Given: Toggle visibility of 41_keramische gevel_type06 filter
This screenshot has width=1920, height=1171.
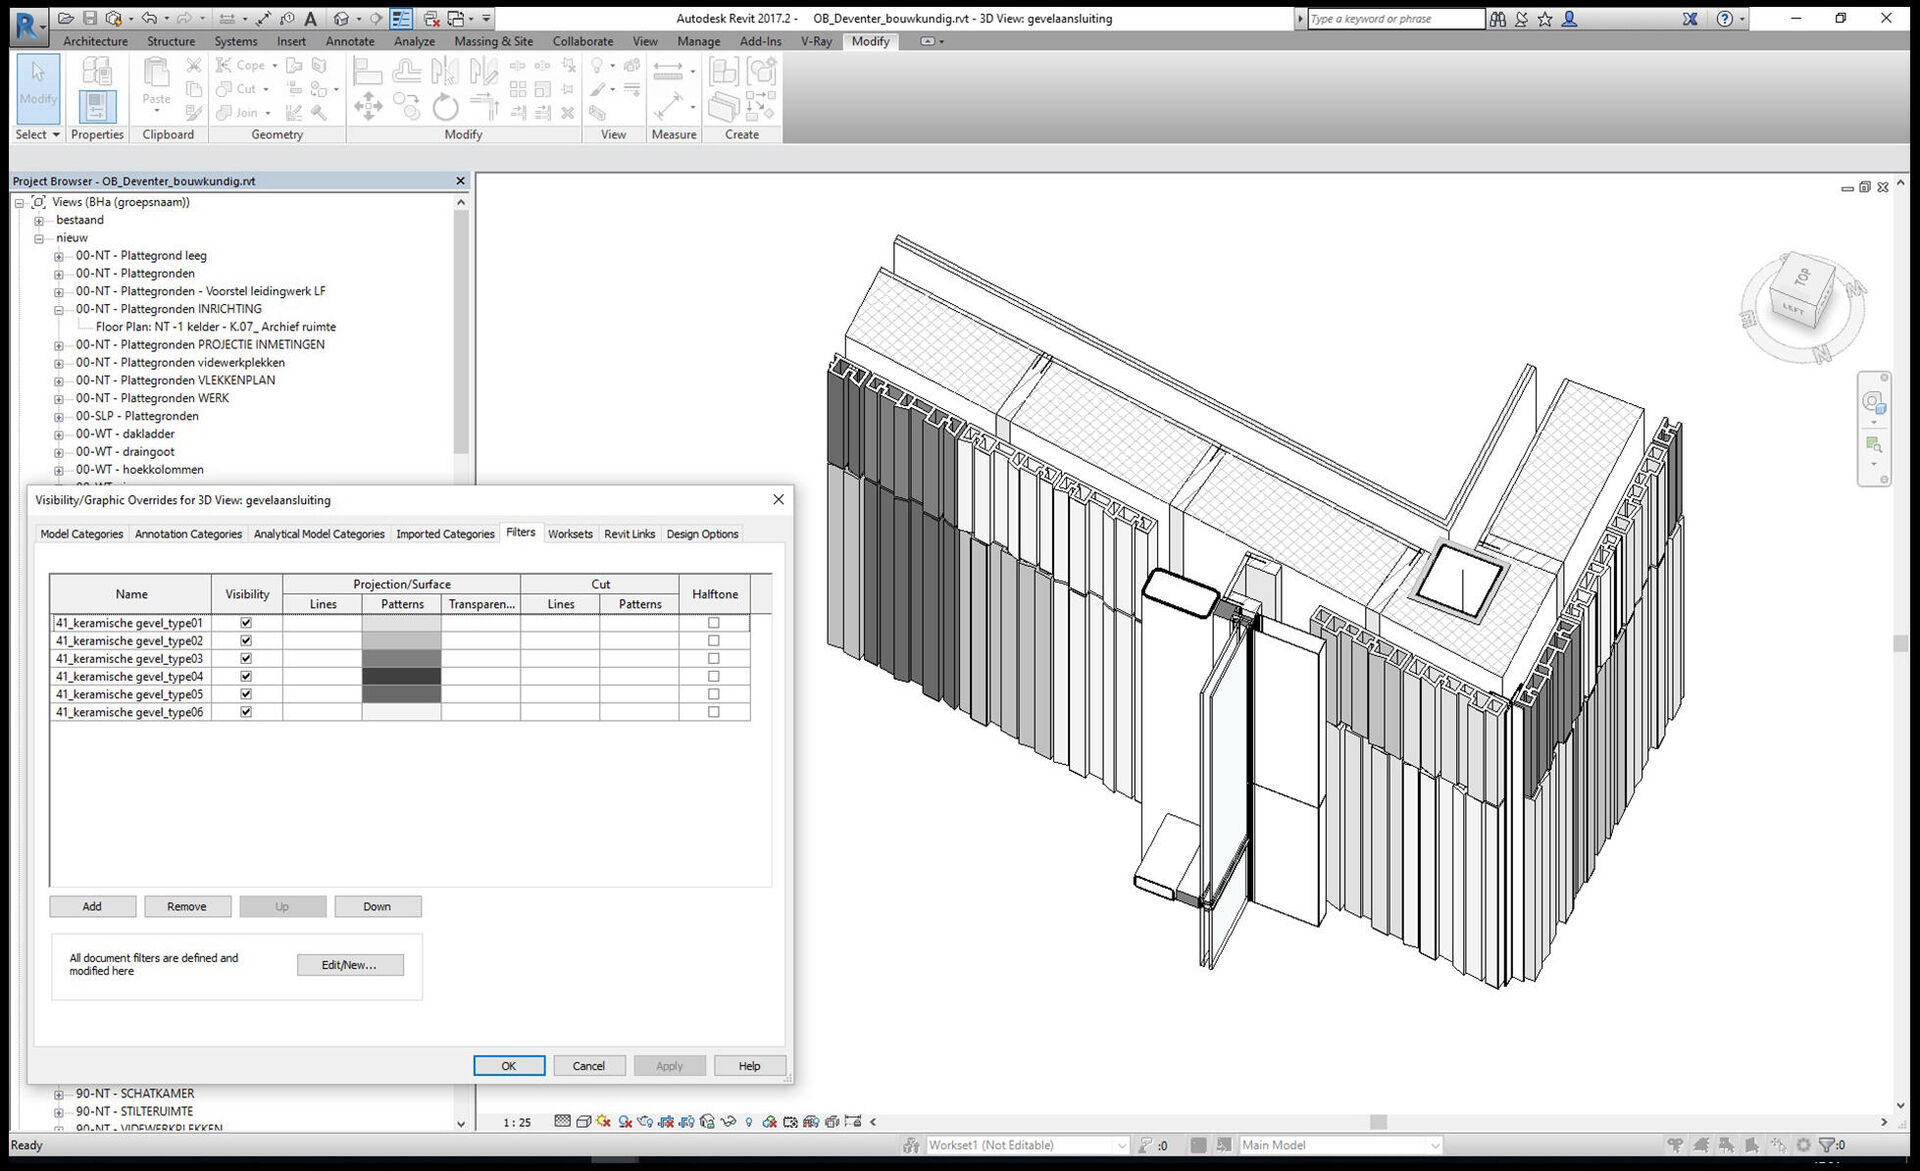Looking at the screenshot, I should tap(246, 712).
